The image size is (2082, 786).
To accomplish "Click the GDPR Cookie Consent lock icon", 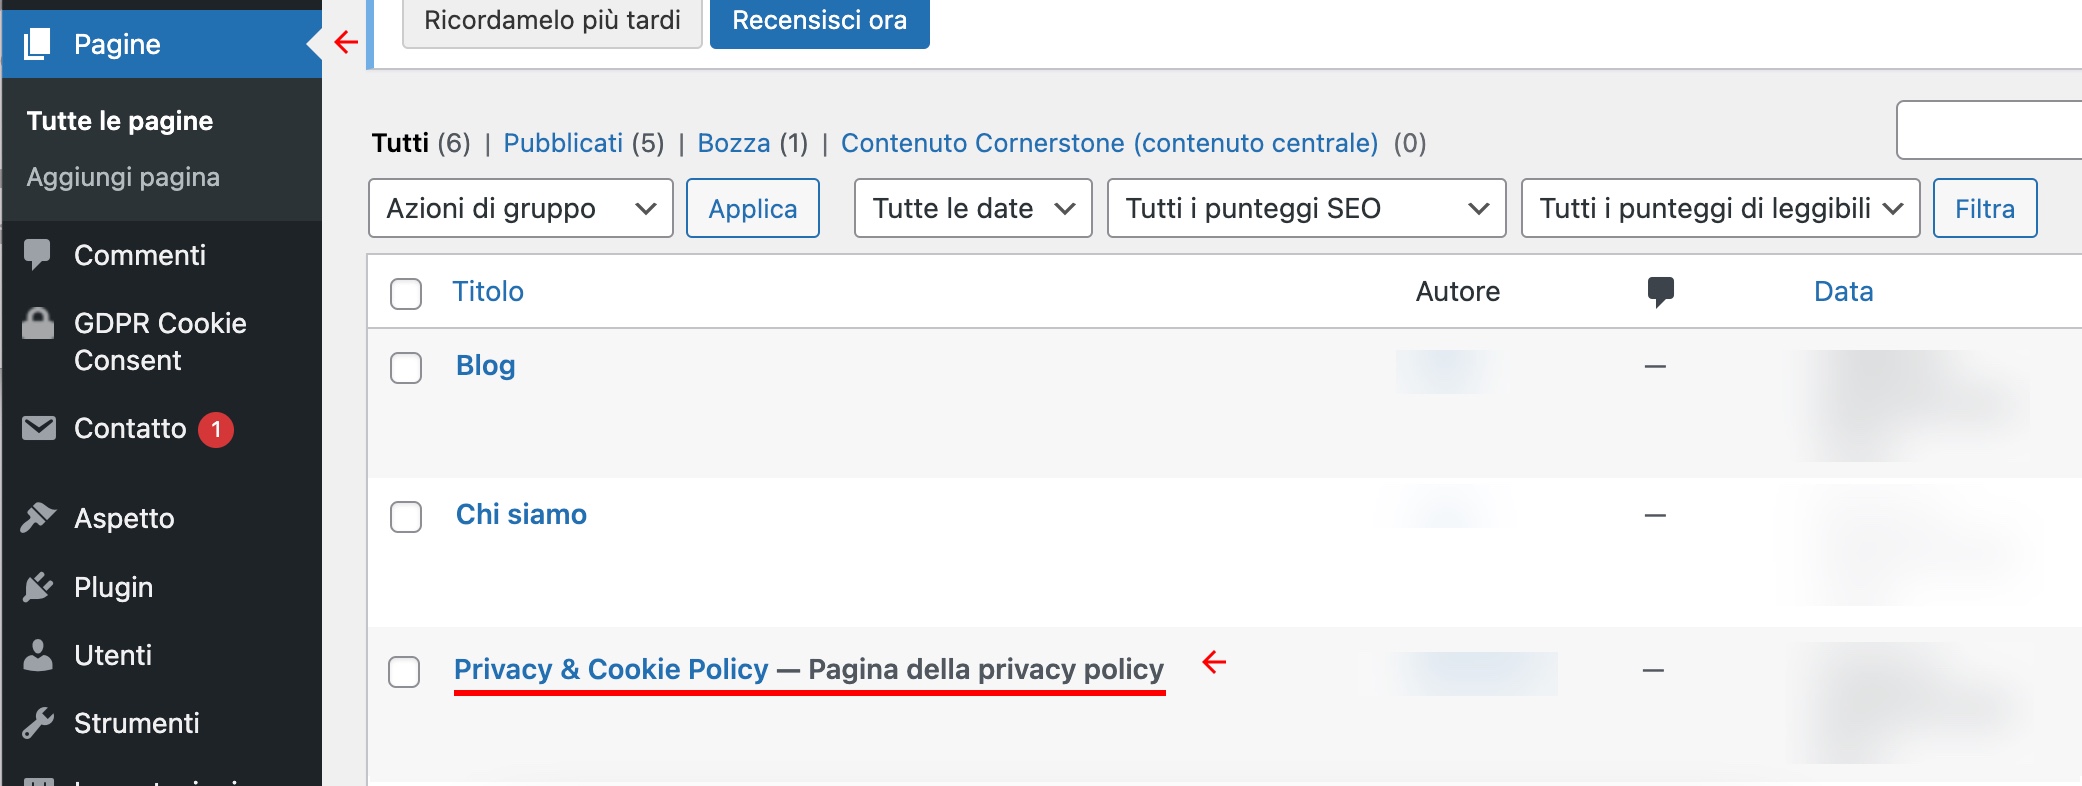I will click(38, 324).
